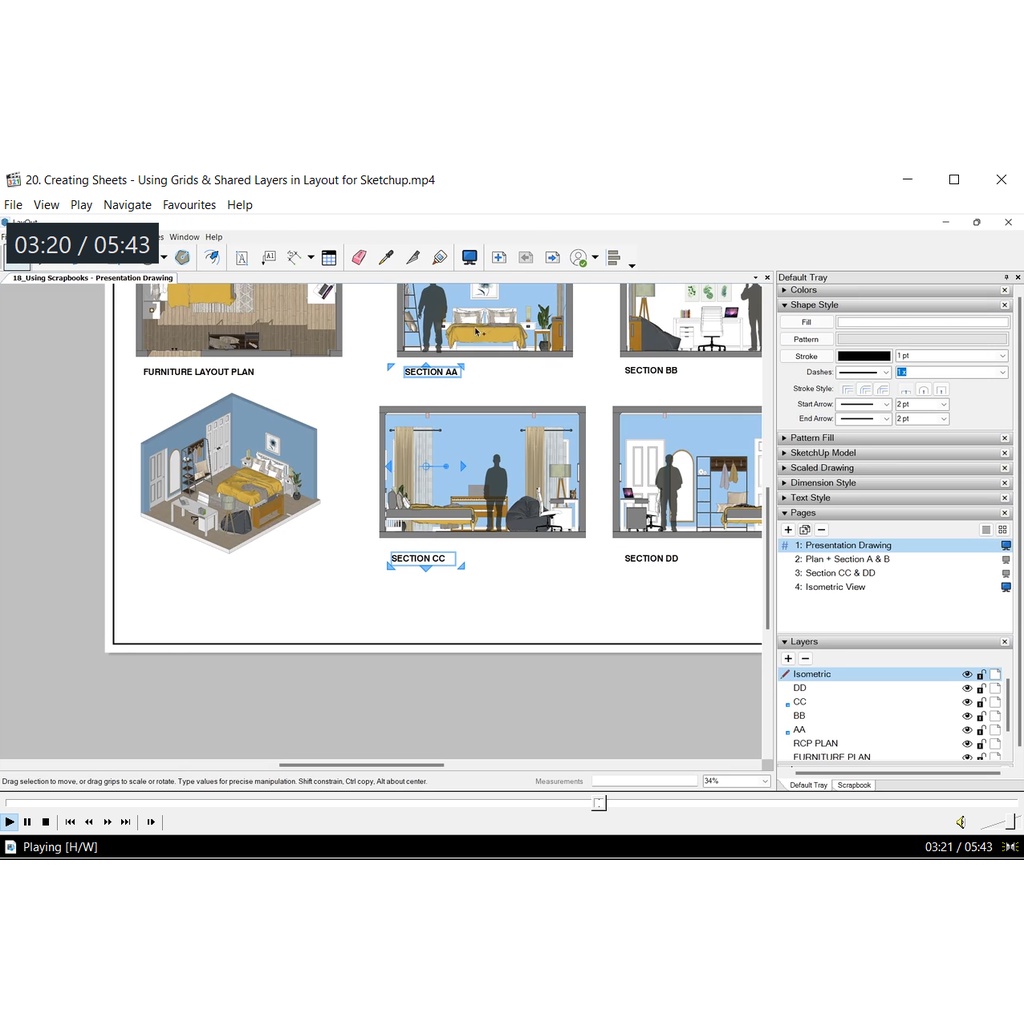Open the Navigate menu
Screen dimensions: 1024x1024
pos(127,205)
